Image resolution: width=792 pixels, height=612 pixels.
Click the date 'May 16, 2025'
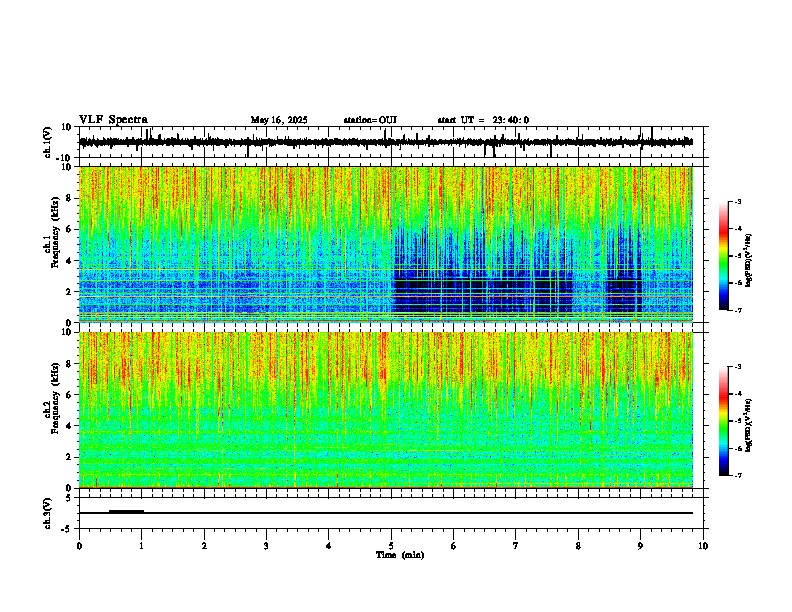point(279,120)
